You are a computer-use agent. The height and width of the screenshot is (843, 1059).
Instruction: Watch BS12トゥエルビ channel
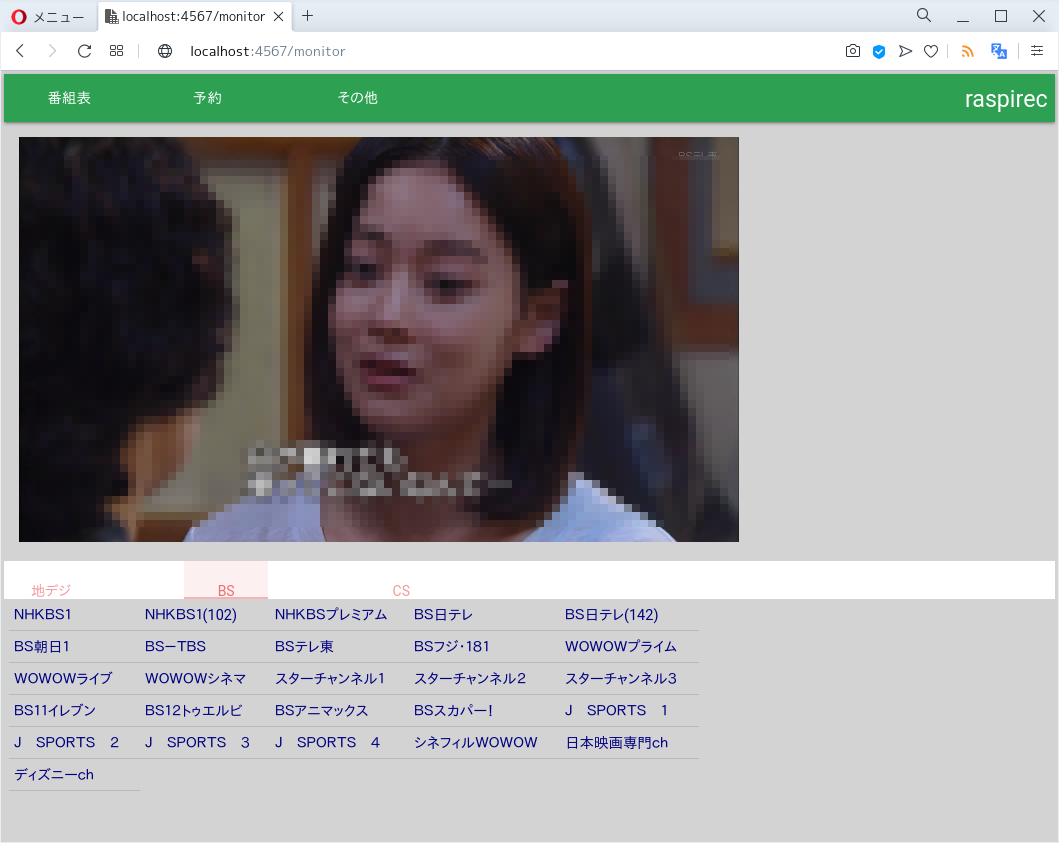[193, 711]
